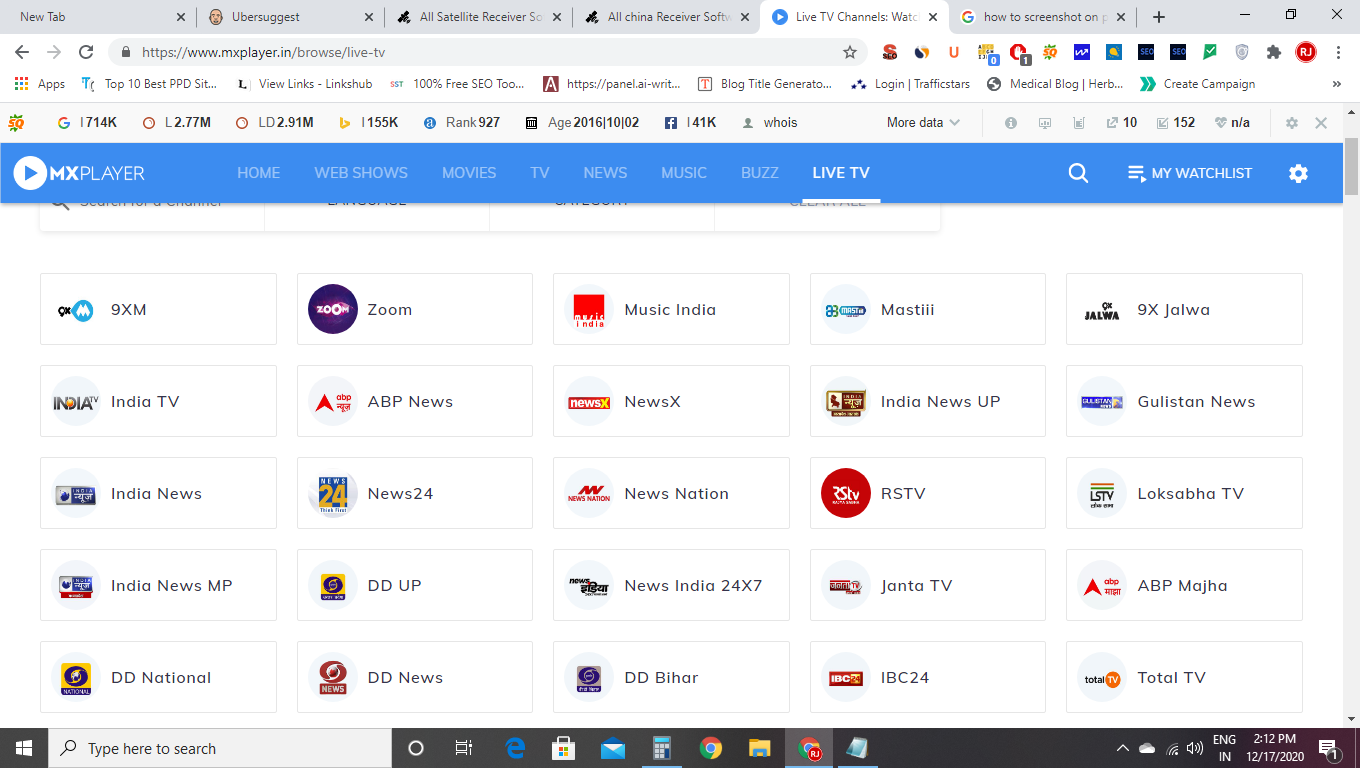Open the TV navigation tab

540,173
